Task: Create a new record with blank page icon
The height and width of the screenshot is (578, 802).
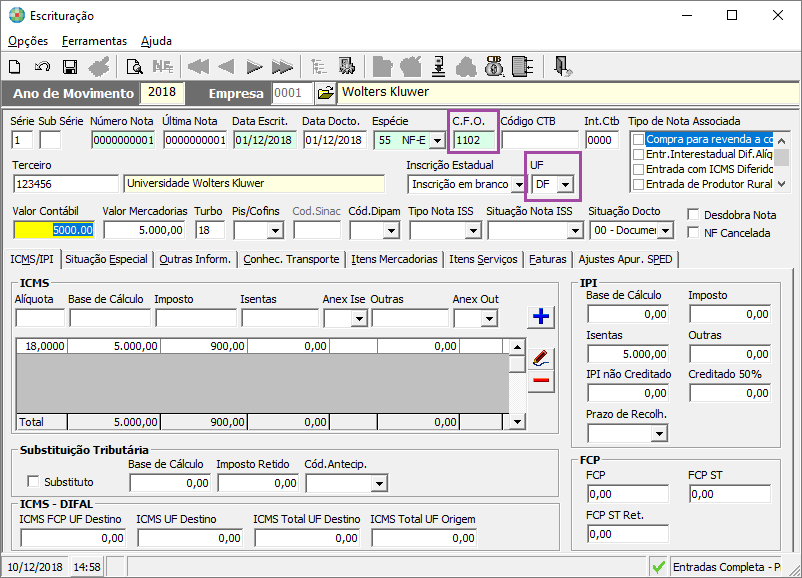Action: [x=15, y=66]
